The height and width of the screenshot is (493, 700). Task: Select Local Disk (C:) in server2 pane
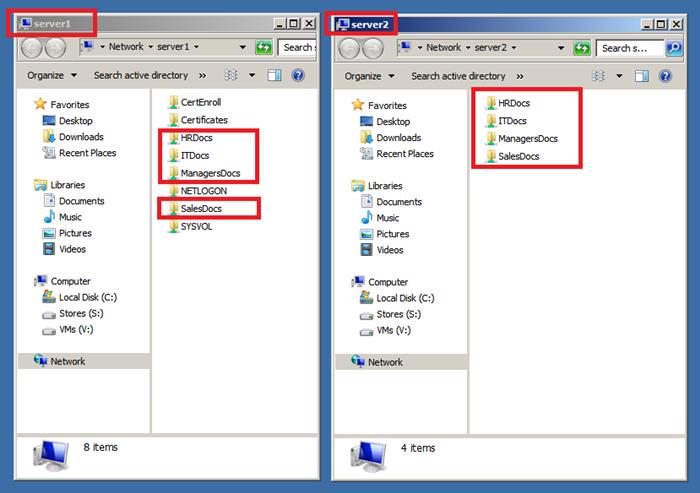[x=397, y=298]
